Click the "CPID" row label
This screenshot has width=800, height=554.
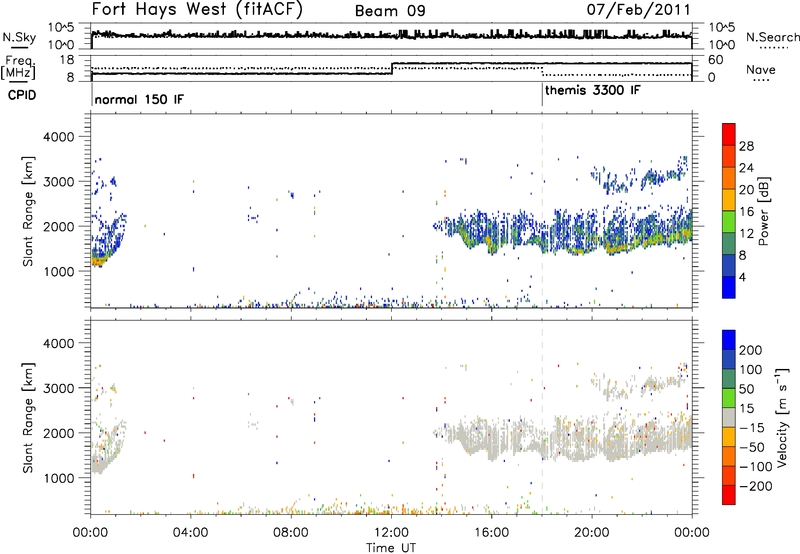pos(22,95)
